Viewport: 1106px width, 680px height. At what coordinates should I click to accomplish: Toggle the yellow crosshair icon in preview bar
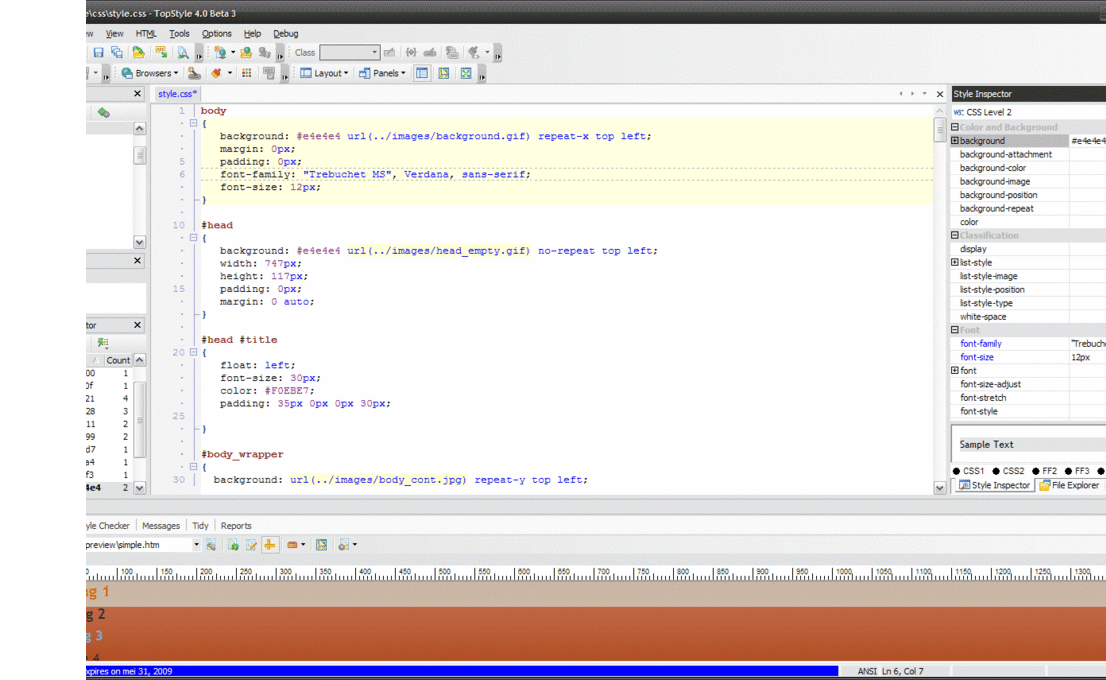(x=269, y=545)
